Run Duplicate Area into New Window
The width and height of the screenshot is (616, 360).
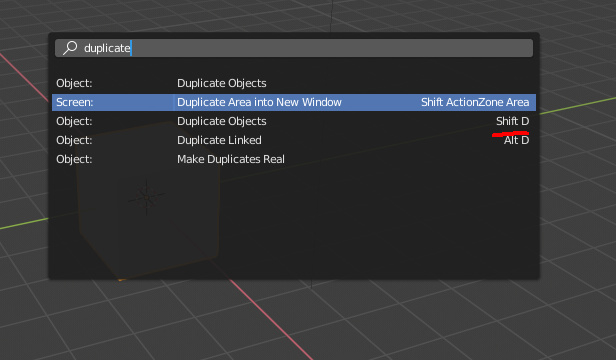[294, 102]
